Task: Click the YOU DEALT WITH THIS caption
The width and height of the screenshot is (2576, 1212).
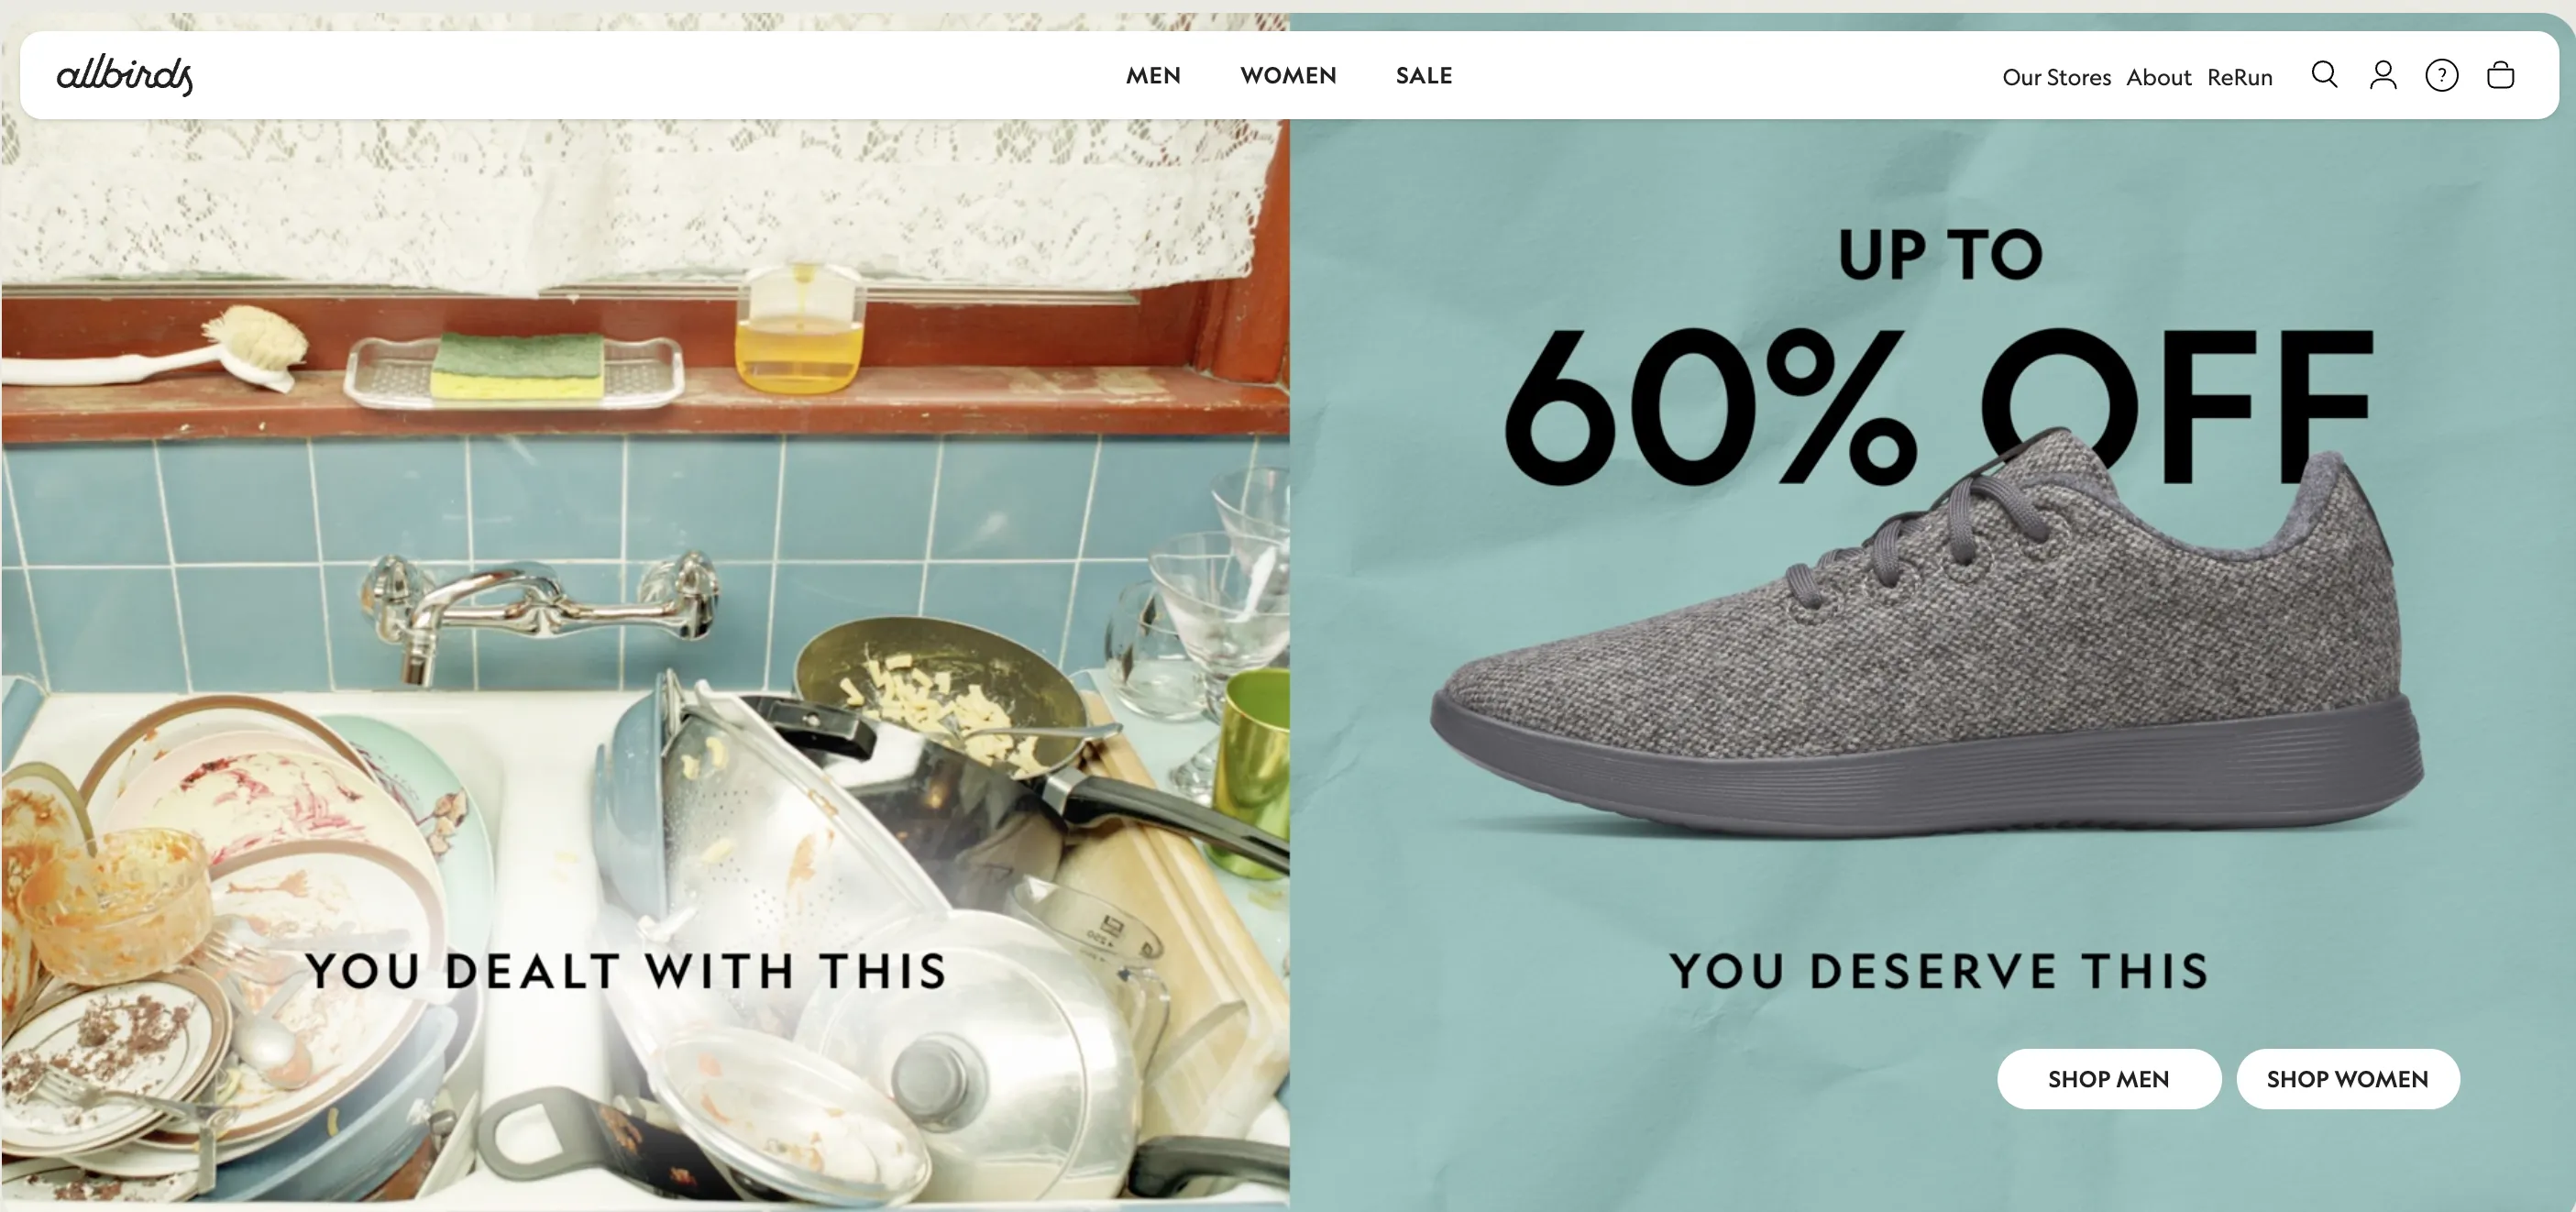Action: 626,971
